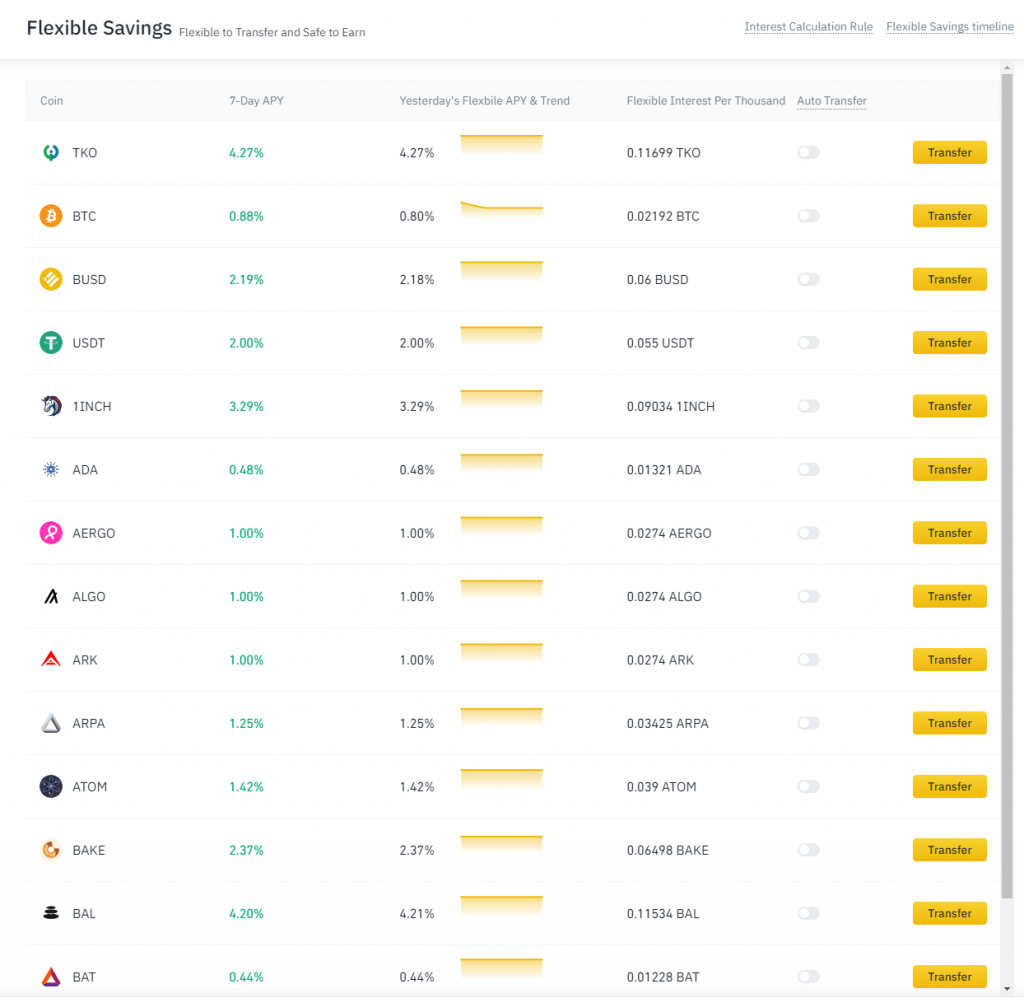Click Transfer button for ARK
Screen dimensions: 1024x998
pyautogui.click(x=950, y=660)
